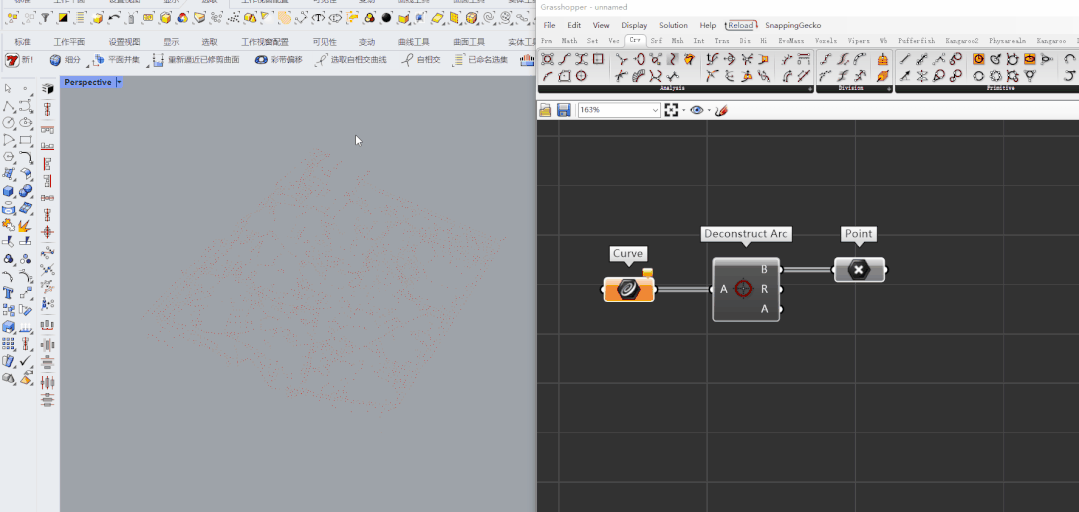Open the Grasshopper File menu
The width and height of the screenshot is (1079, 512).
[x=549, y=25]
